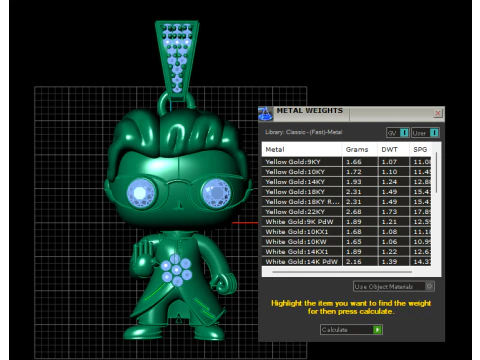Click the 1.06 DWT value for 10KW
480x360 pixels.
(389, 242)
